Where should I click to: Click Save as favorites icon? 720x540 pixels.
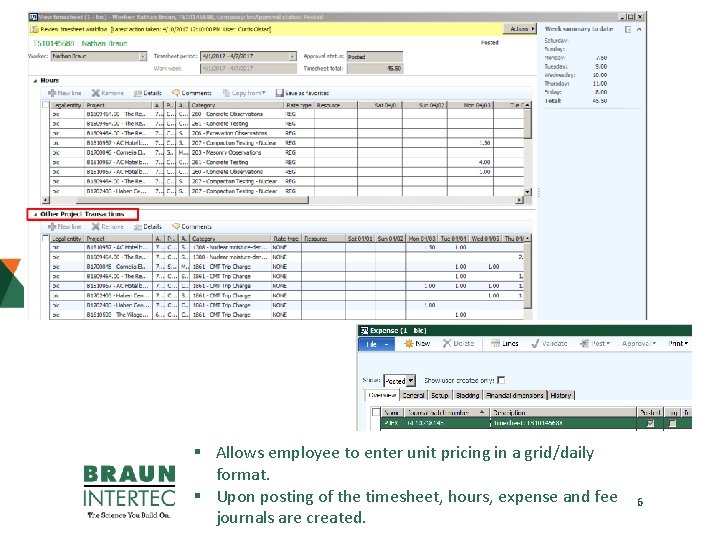point(280,93)
